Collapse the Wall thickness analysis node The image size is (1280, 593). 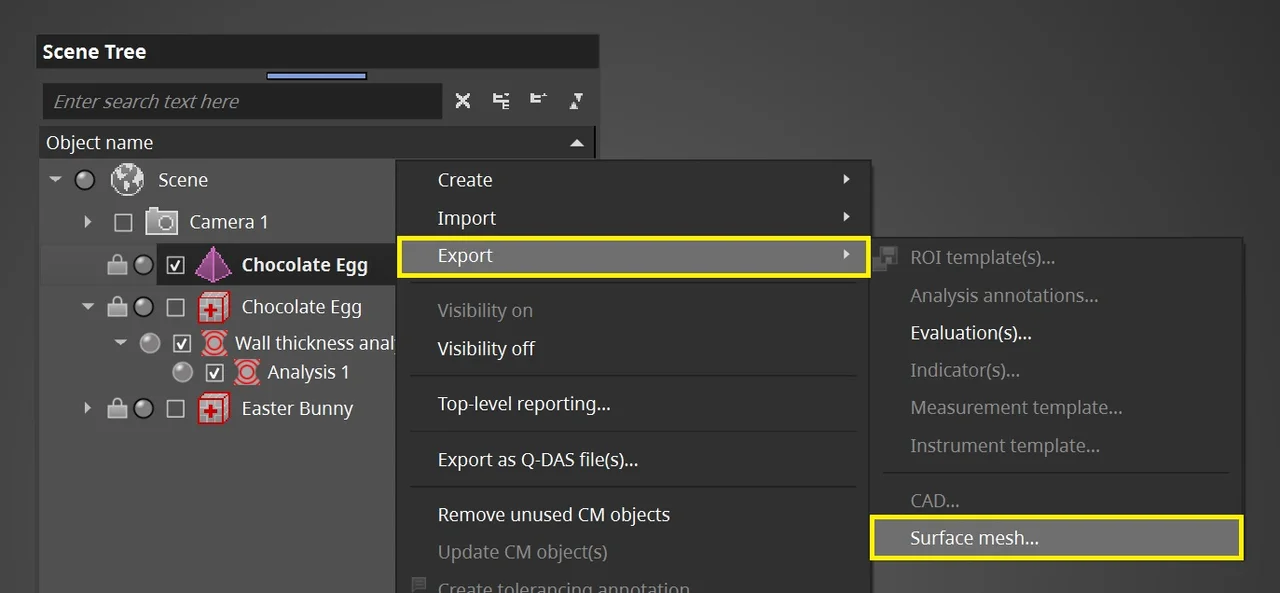(x=121, y=343)
